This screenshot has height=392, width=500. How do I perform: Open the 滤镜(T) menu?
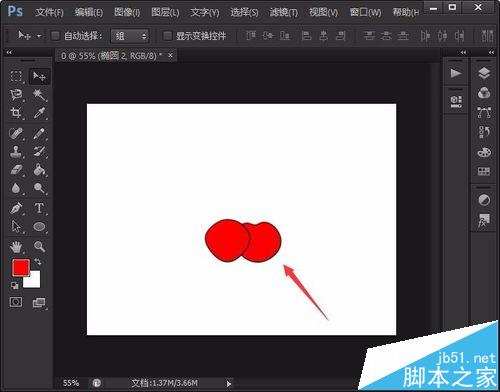[284, 13]
